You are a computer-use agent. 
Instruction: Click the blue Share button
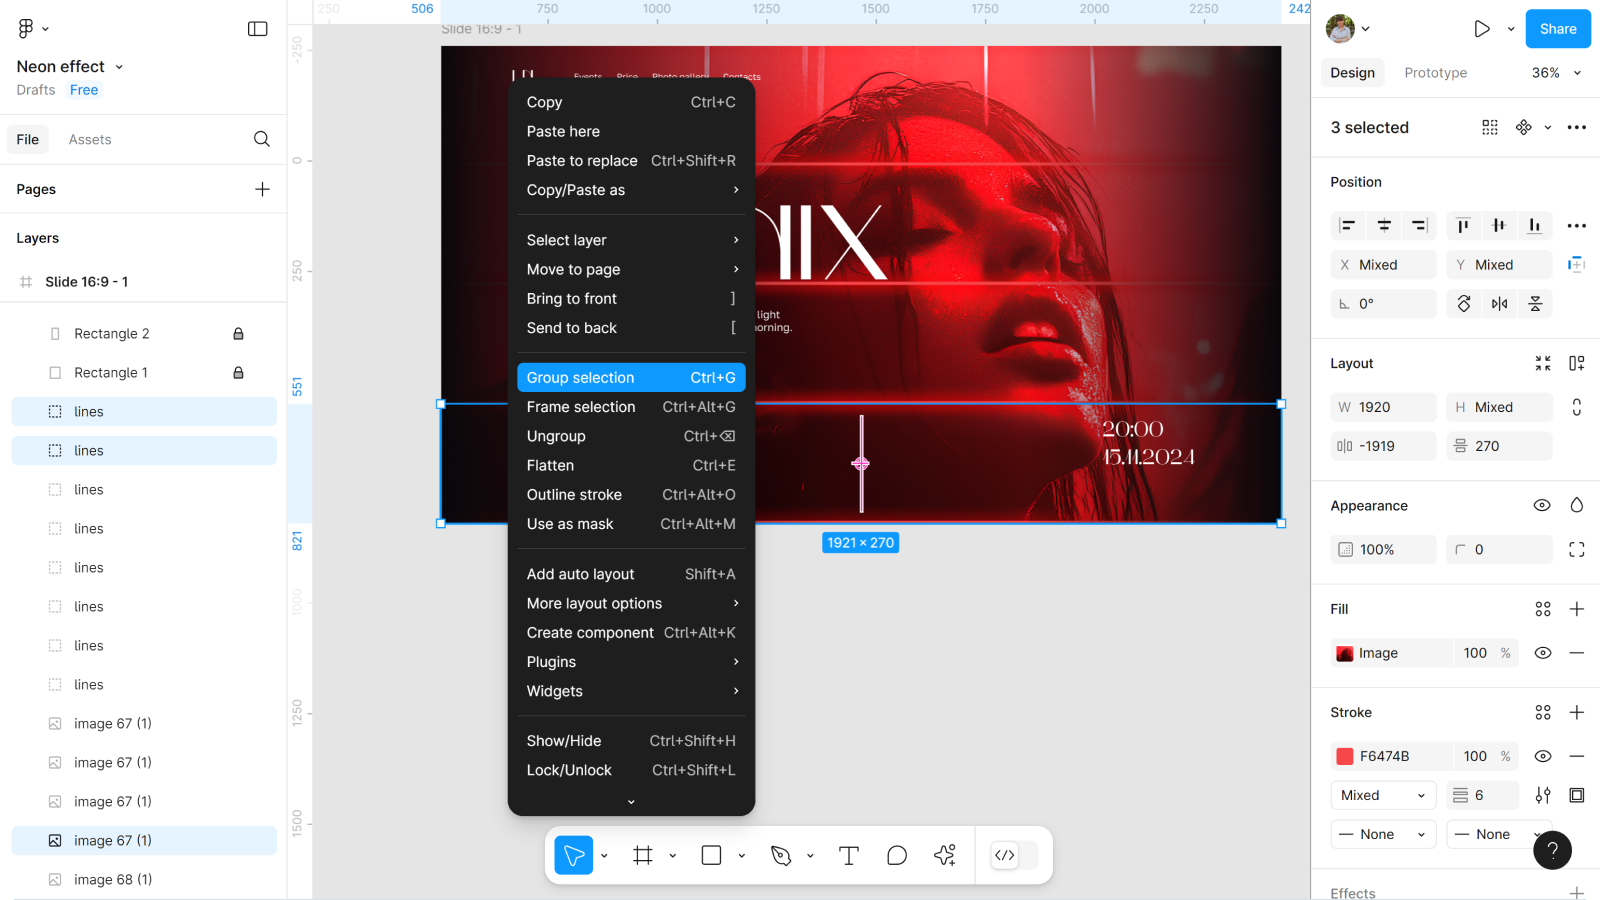point(1557,29)
